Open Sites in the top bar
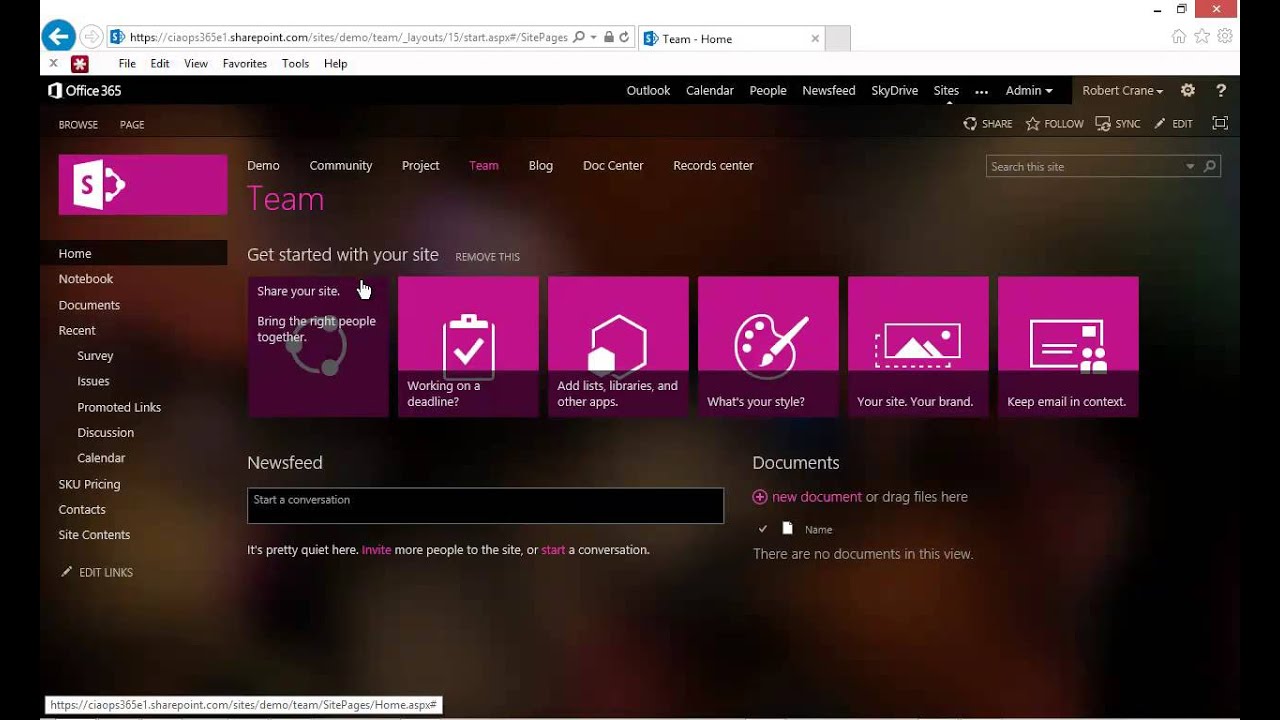 pyautogui.click(x=946, y=90)
